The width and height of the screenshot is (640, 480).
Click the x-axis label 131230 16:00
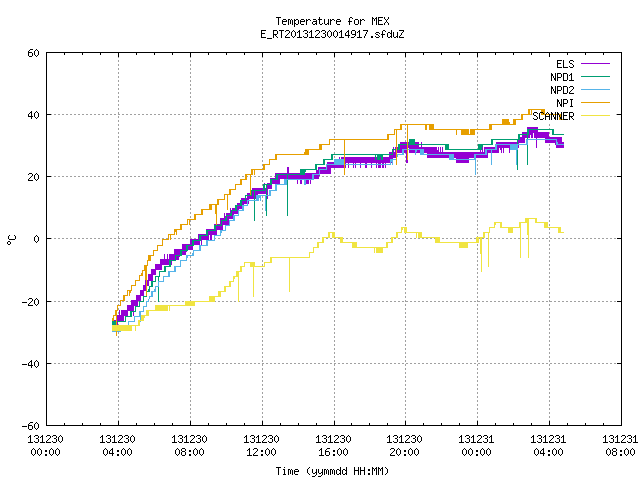pyautogui.click(x=333, y=446)
